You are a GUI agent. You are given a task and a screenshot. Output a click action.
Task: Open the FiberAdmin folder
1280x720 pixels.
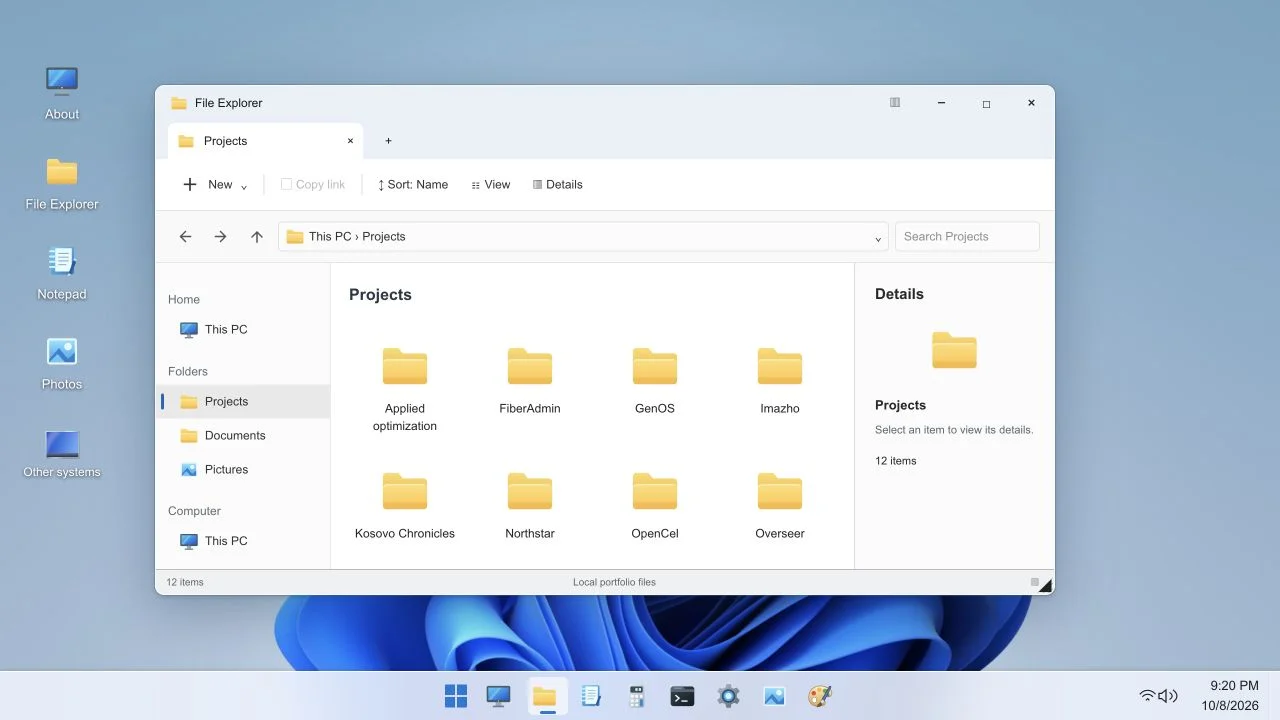tap(530, 380)
